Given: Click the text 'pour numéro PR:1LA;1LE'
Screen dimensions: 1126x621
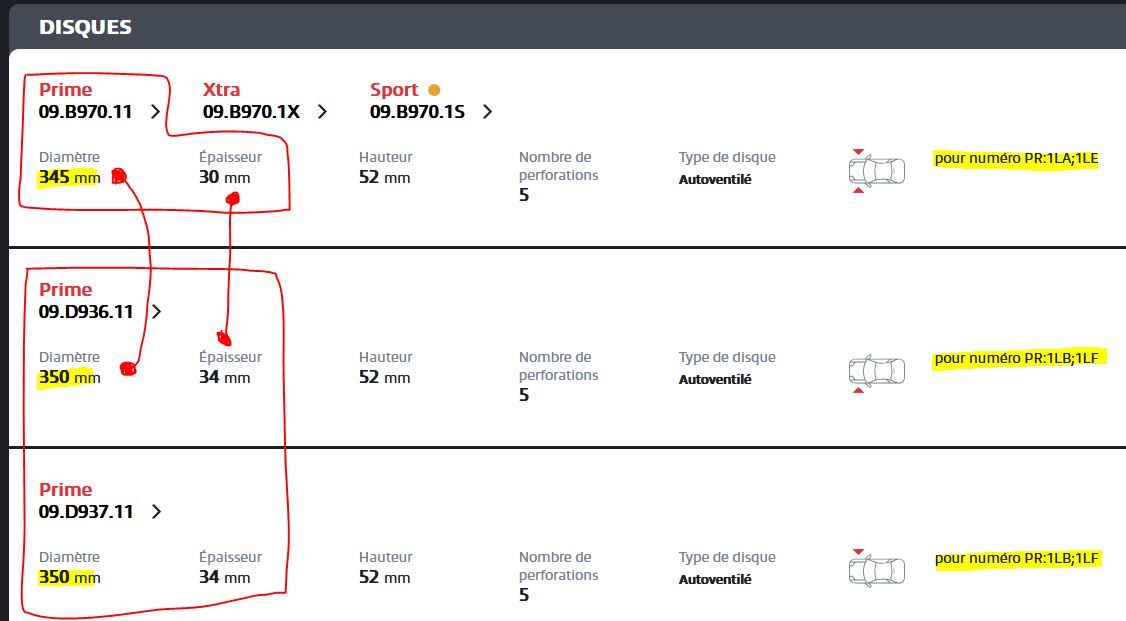Looking at the screenshot, I should pyautogui.click(x=1016, y=159).
